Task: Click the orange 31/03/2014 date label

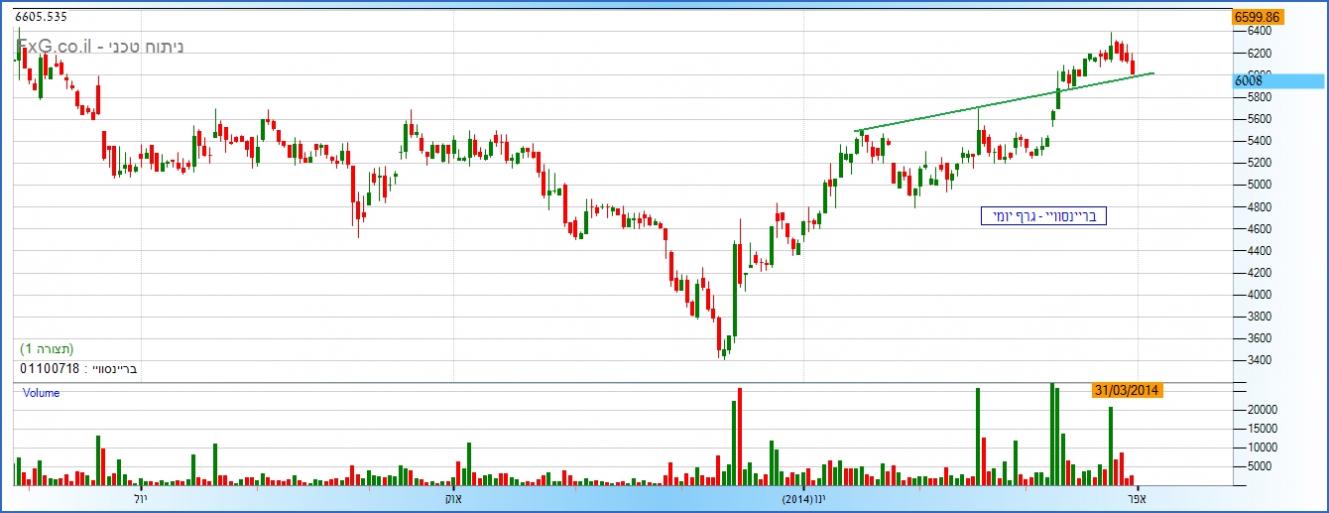Action: (1126, 391)
